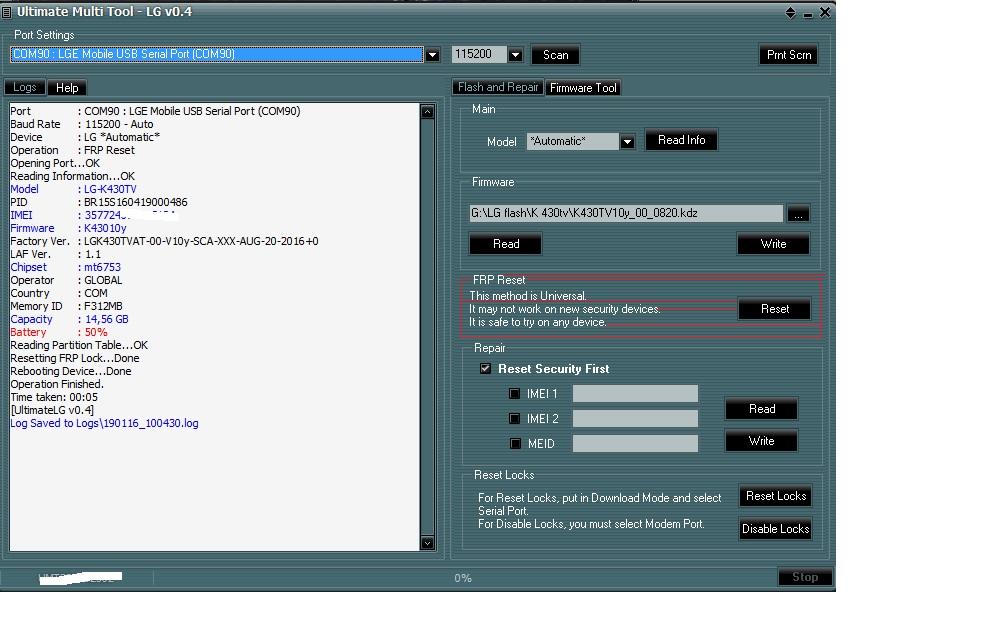Click the Scan ports button
Image resolution: width=1008 pixels, height=630 pixels.
[x=555, y=55]
